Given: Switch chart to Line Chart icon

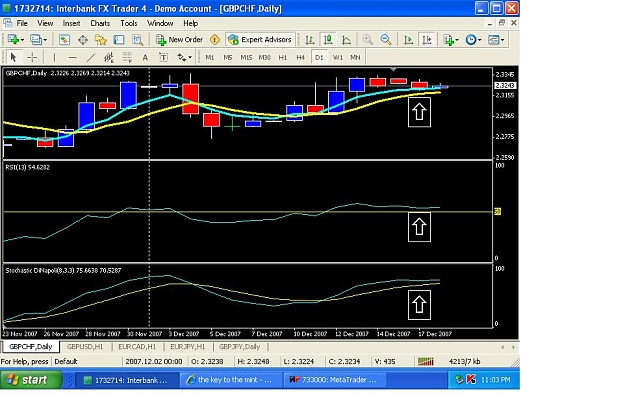Looking at the screenshot, I should click(x=346, y=39).
